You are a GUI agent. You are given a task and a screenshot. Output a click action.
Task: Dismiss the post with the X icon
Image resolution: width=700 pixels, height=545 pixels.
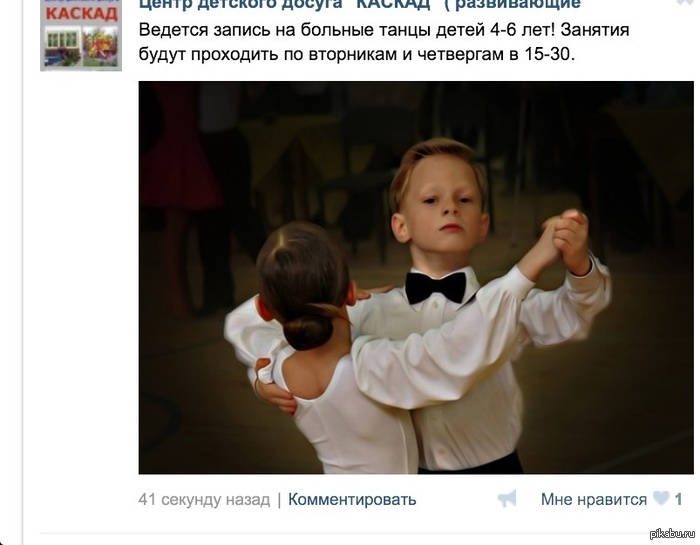pyautogui.click(x=684, y=2)
